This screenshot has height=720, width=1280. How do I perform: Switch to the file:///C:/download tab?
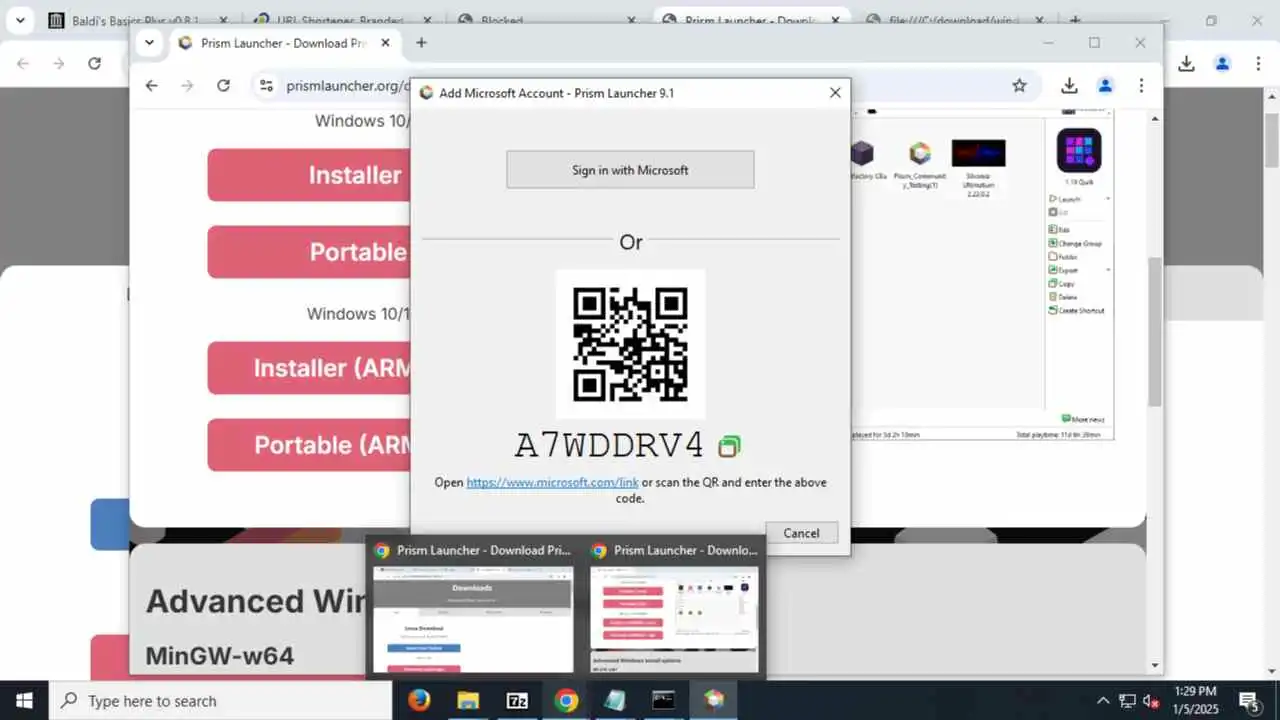(955, 20)
